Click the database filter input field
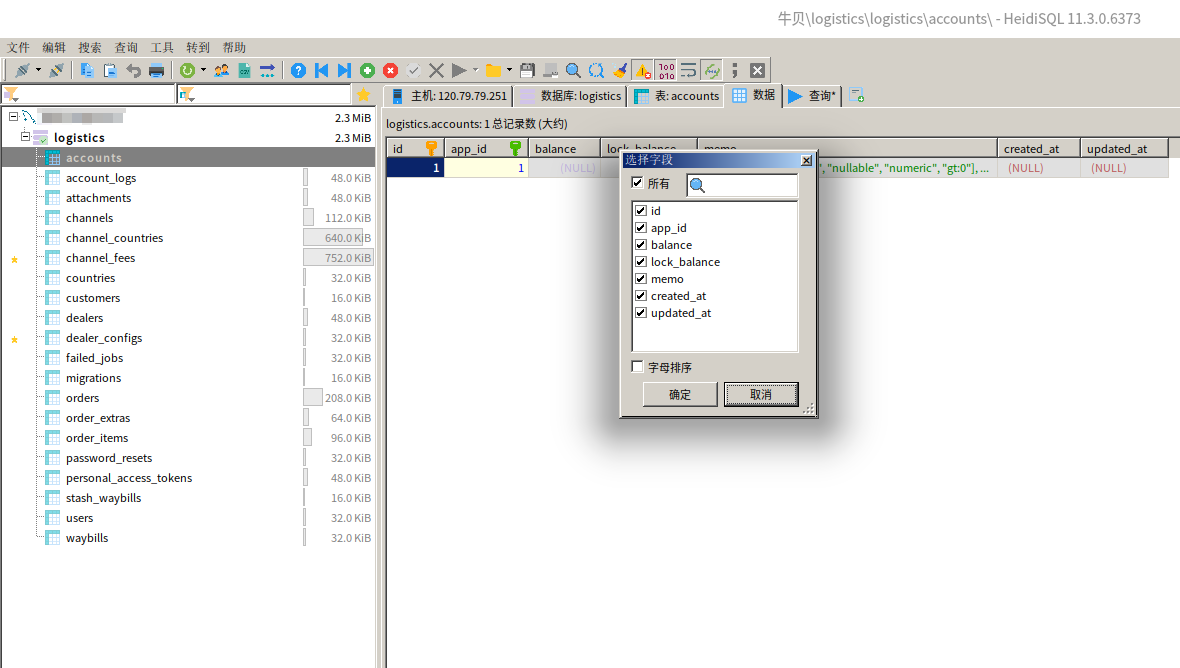Viewport: 1180px width, 668px height. 88,95
